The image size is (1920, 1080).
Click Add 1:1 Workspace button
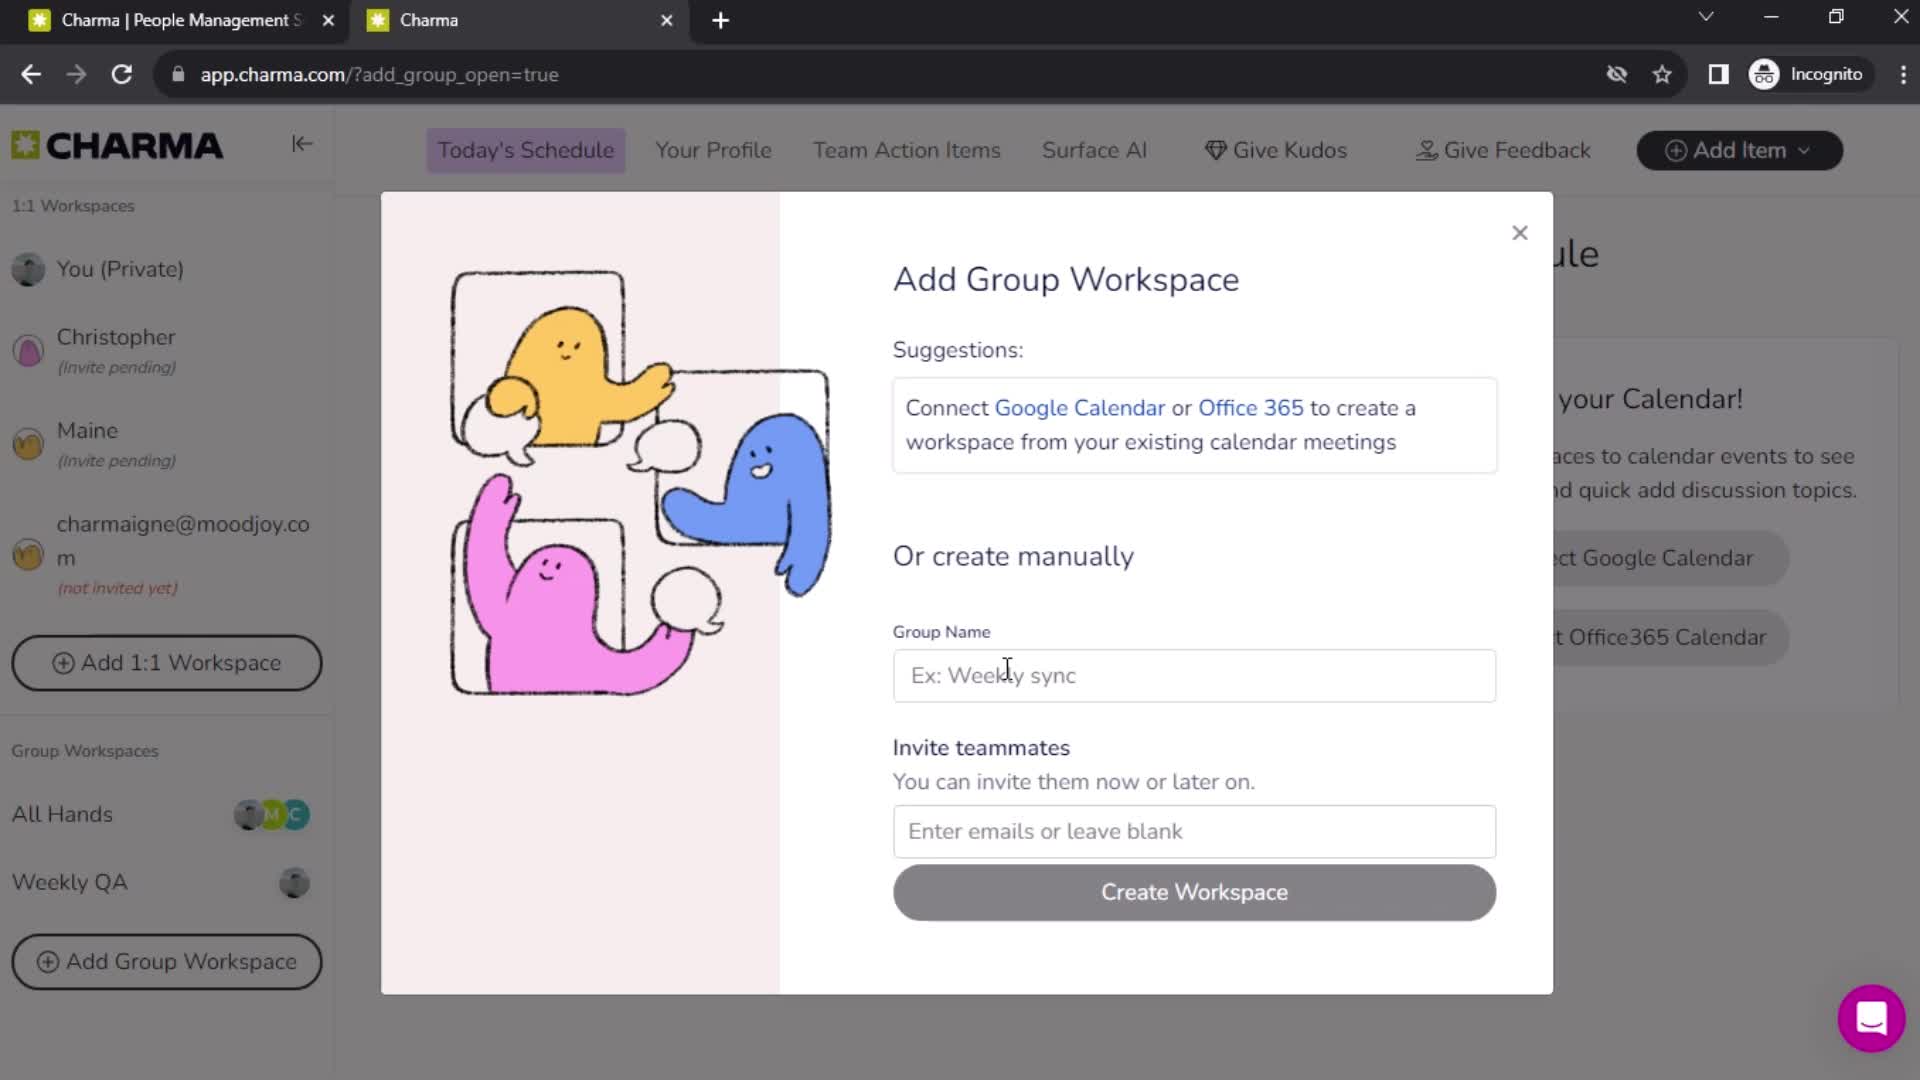(166, 663)
